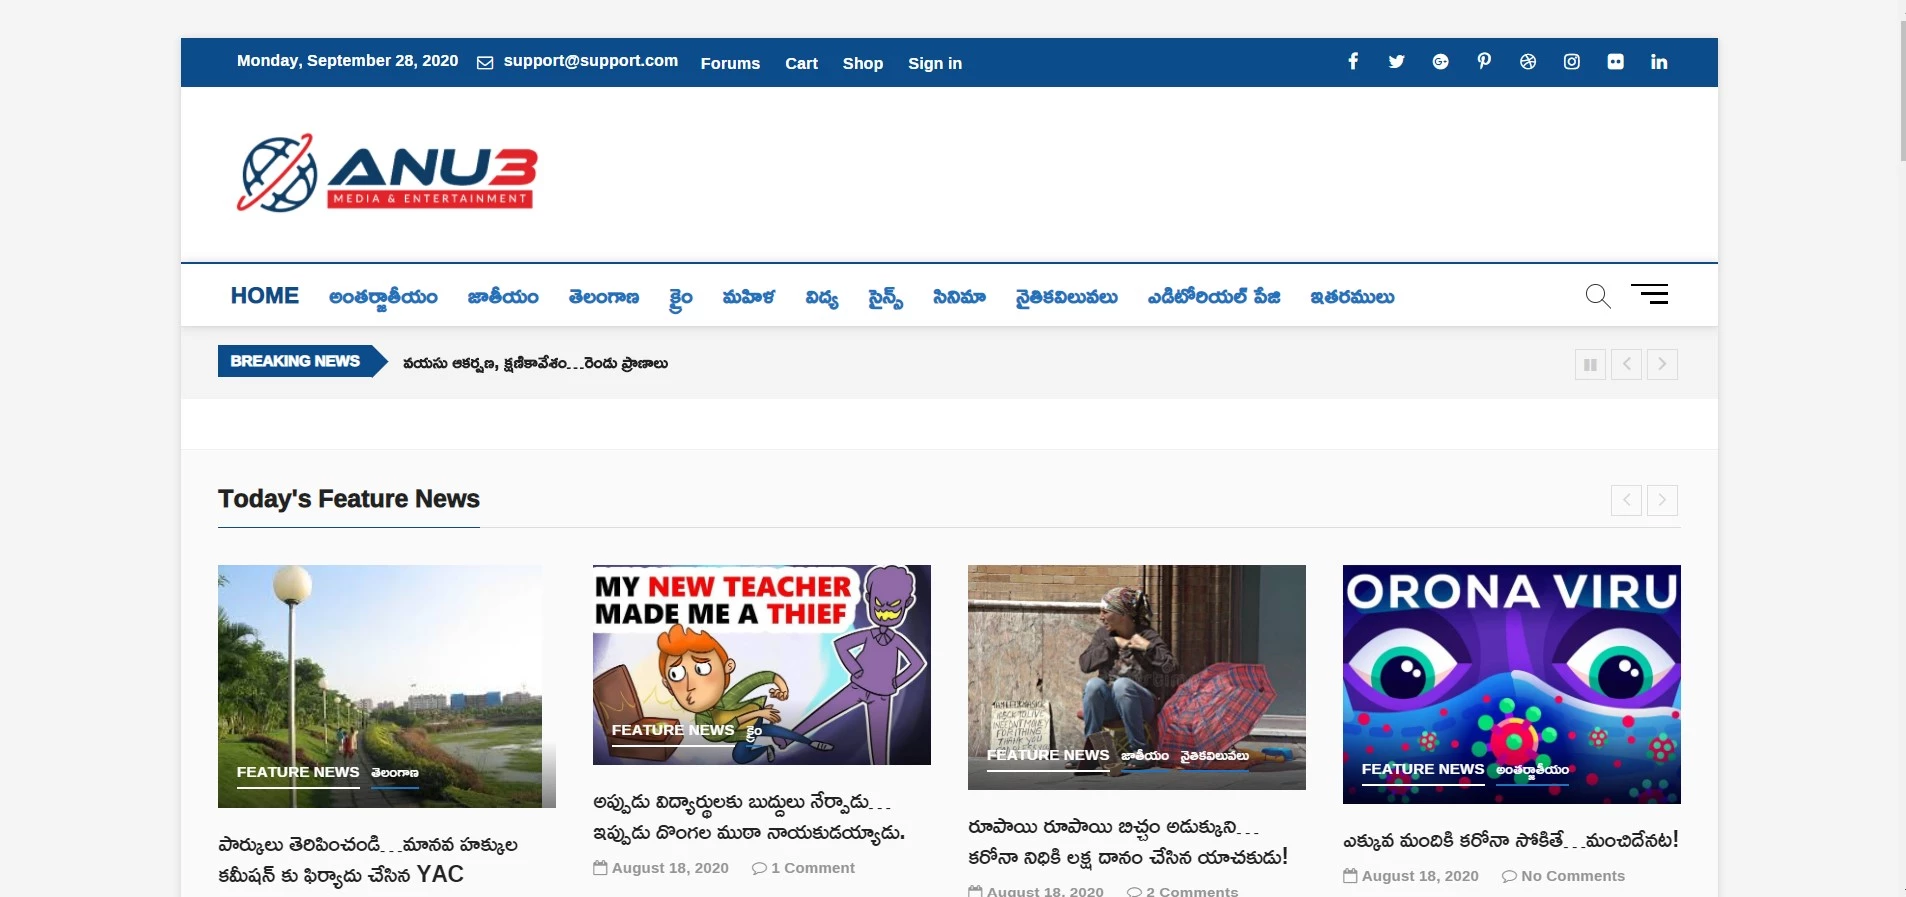This screenshot has width=1906, height=897.
Task: Open the అంతర్జాతీయం menu item
Action: (x=383, y=298)
